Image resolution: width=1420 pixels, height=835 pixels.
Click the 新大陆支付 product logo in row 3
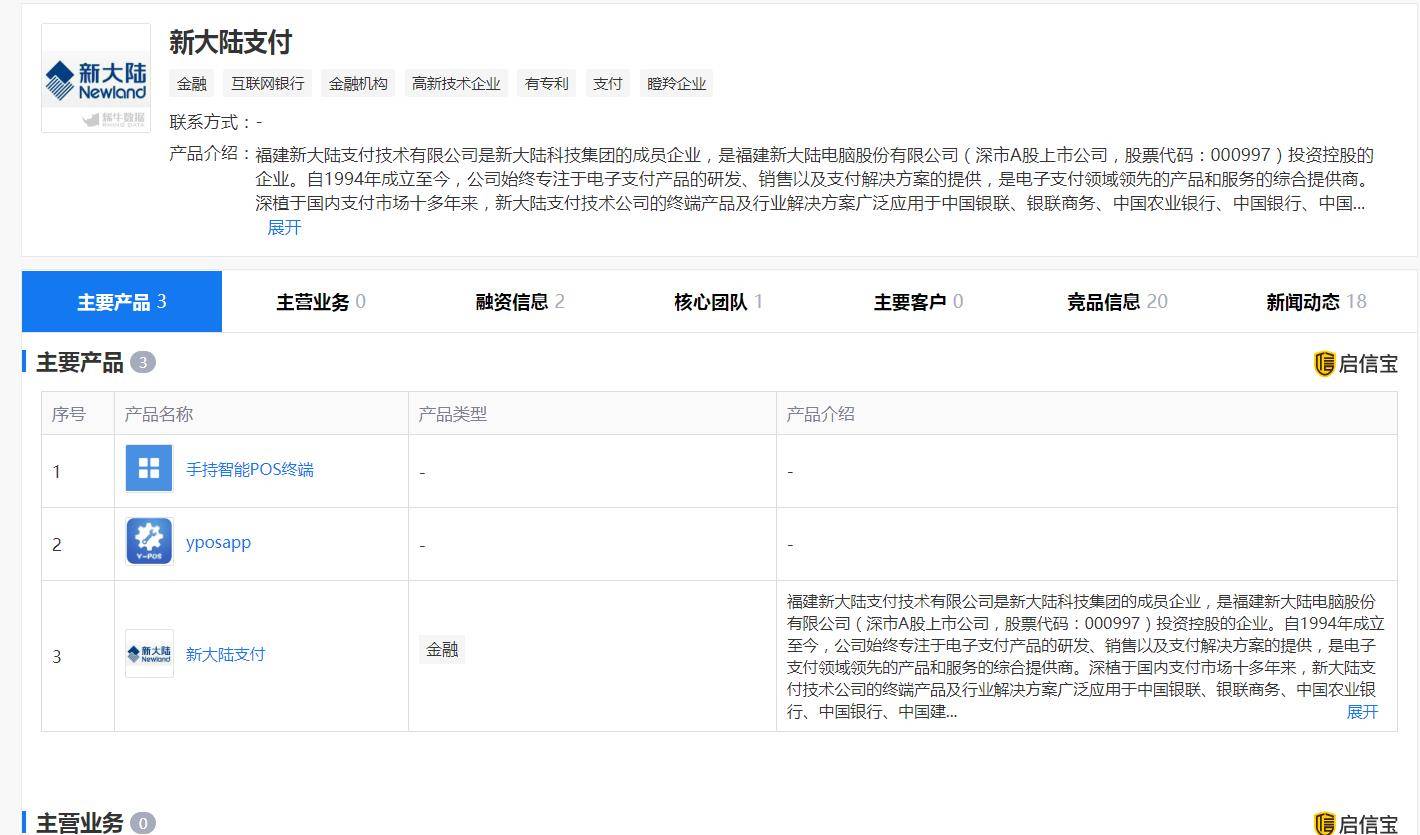[x=149, y=653]
